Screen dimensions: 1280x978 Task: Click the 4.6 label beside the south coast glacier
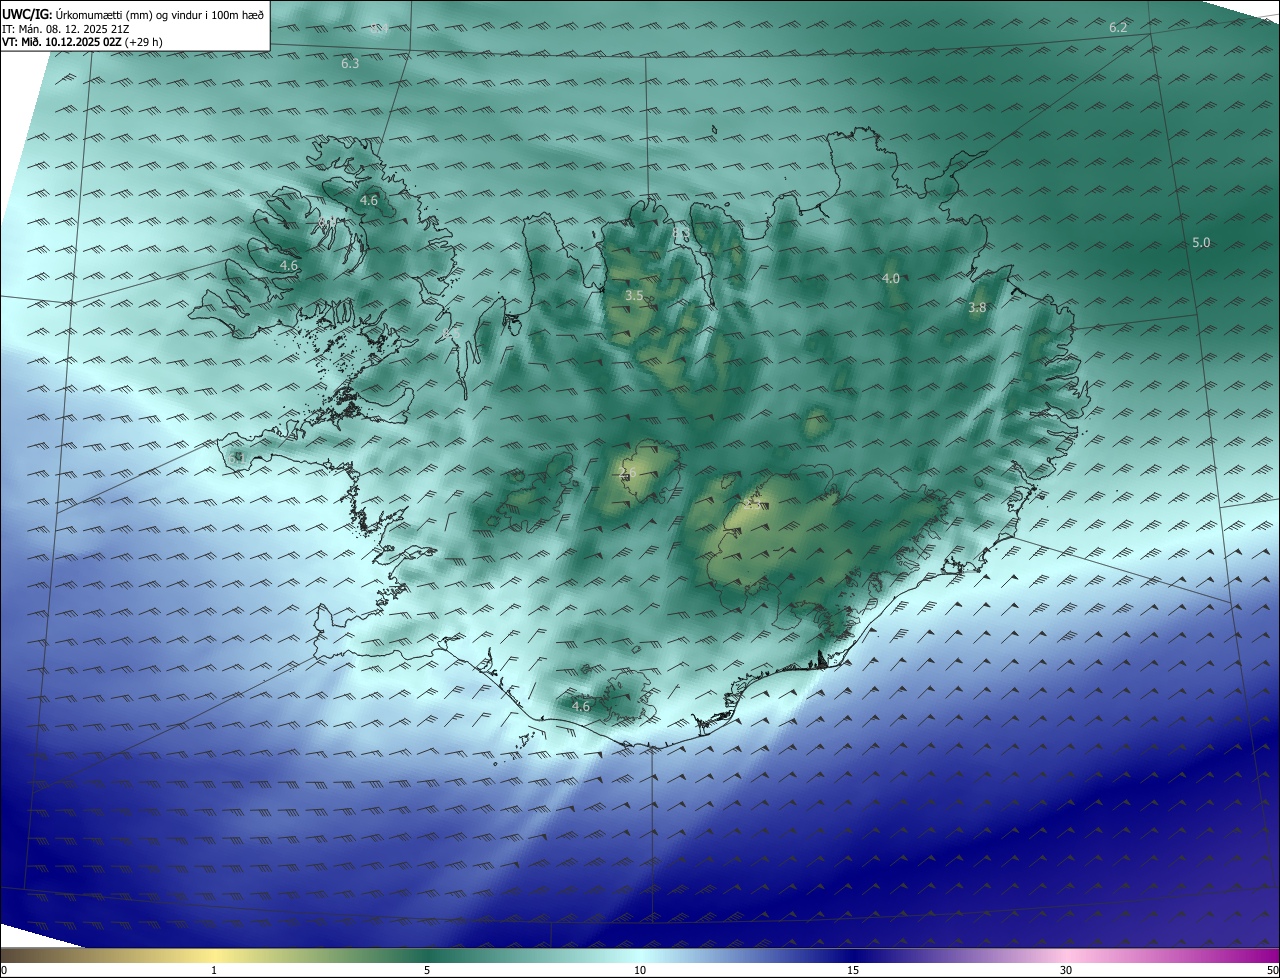(580, 707)
